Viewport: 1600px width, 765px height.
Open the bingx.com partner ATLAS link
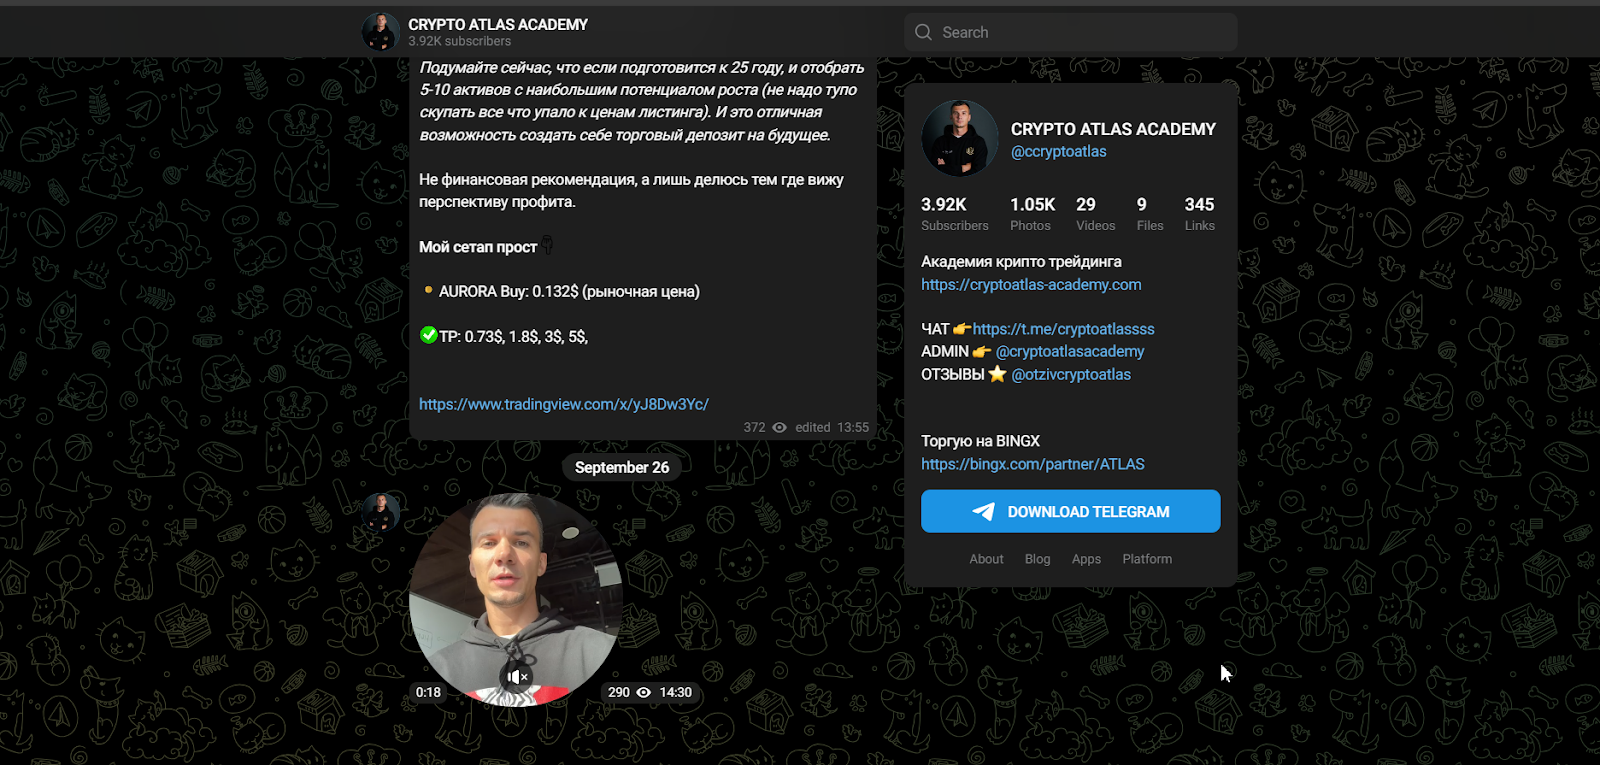point(1033,464)
